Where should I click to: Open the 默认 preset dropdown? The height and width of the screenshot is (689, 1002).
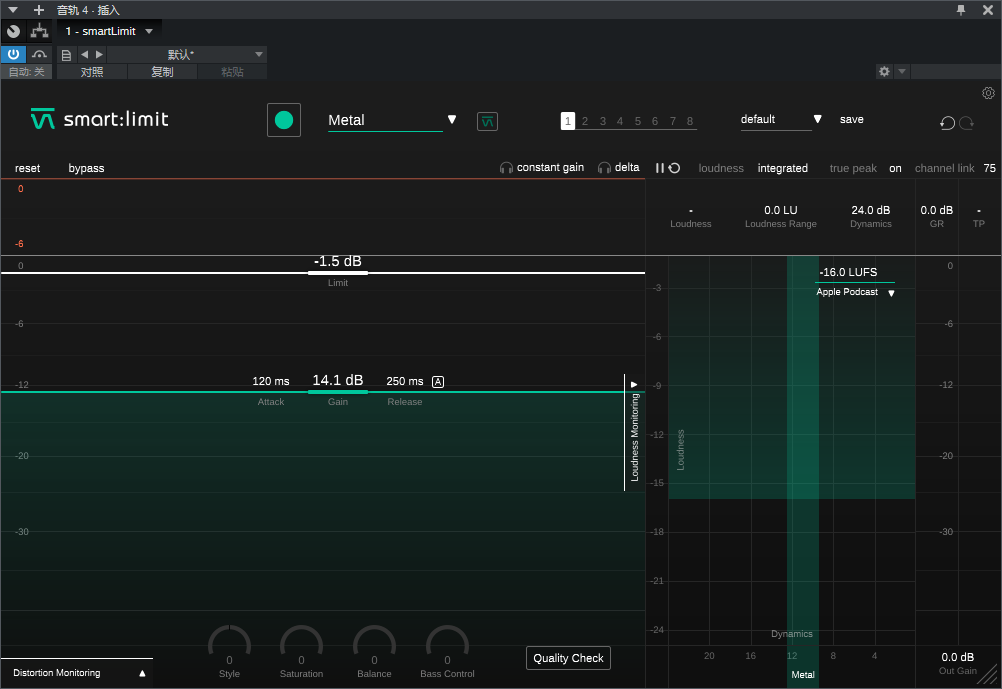185,54
